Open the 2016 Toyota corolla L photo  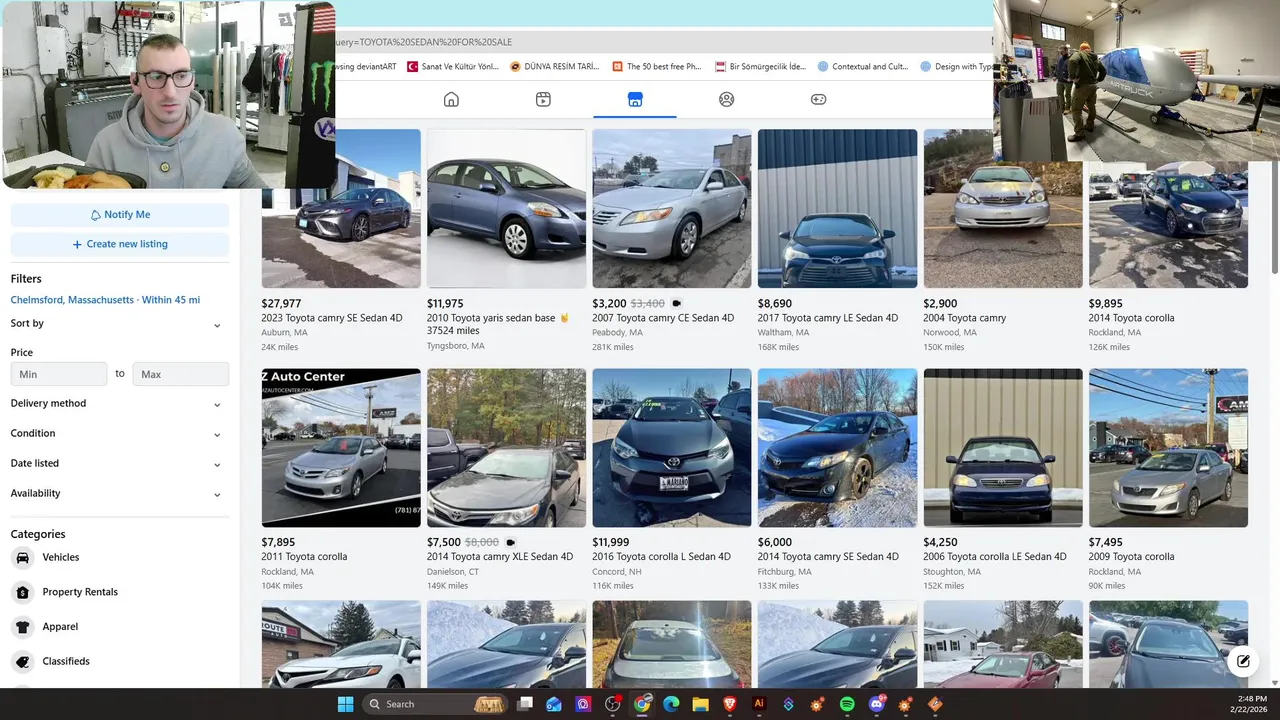672,448
